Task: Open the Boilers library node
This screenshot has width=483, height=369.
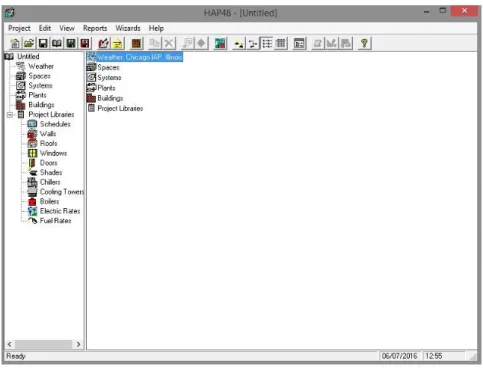Action: [49, 202]
